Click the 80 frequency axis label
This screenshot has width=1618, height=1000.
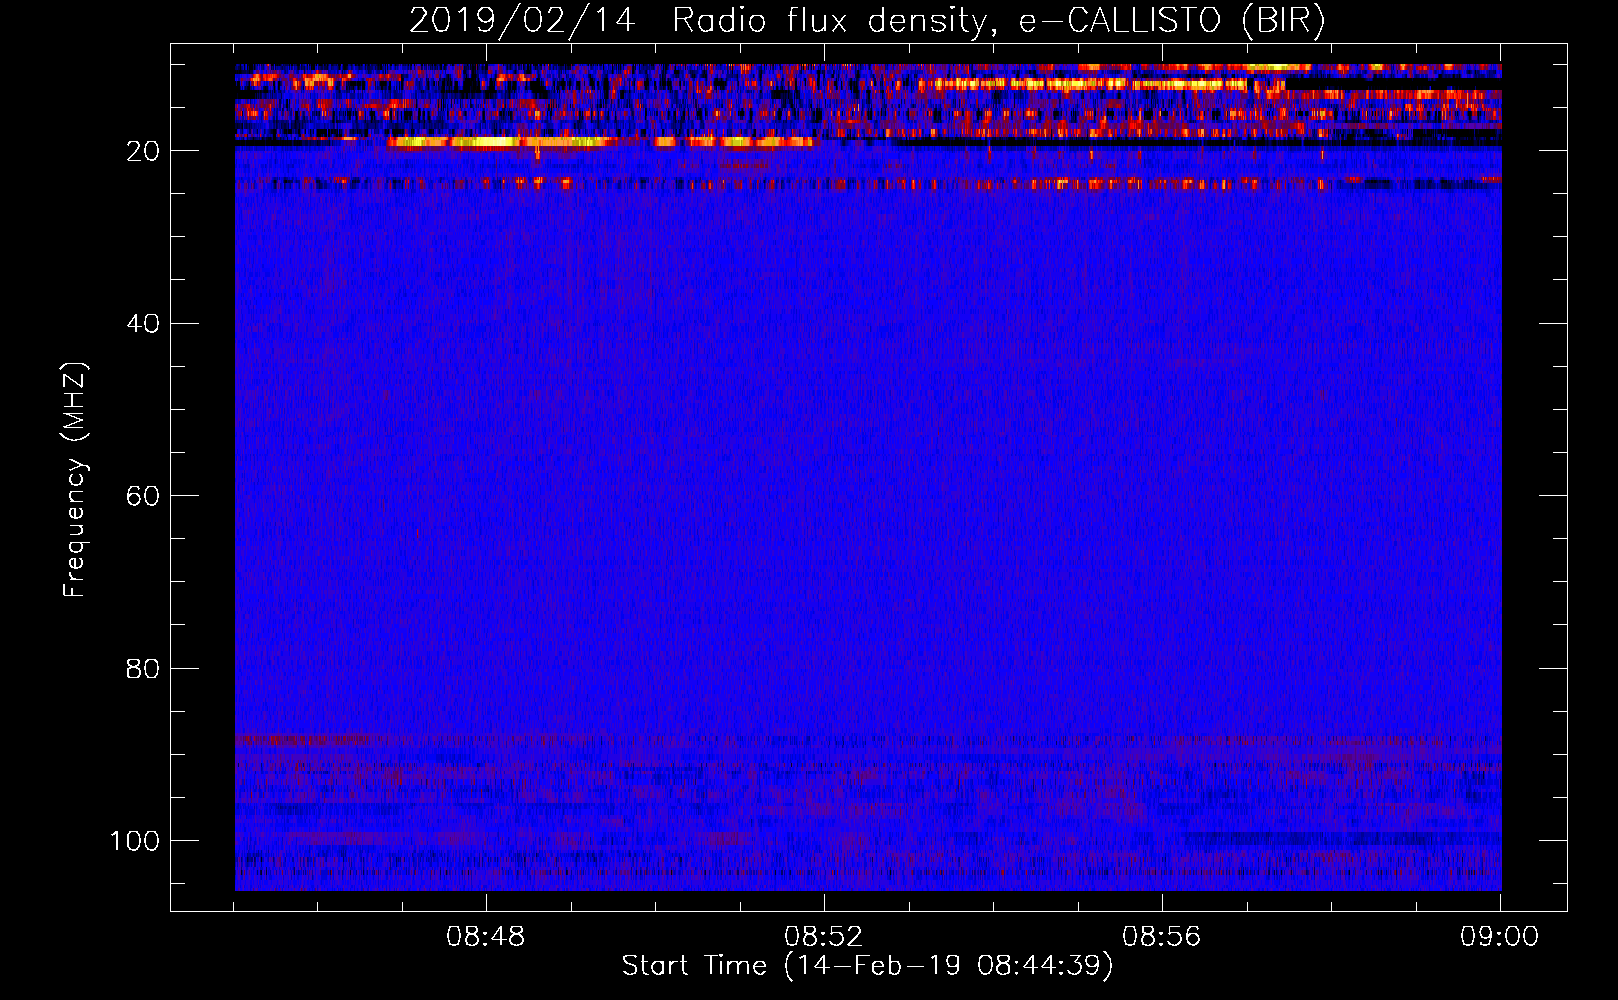point(143,669)
